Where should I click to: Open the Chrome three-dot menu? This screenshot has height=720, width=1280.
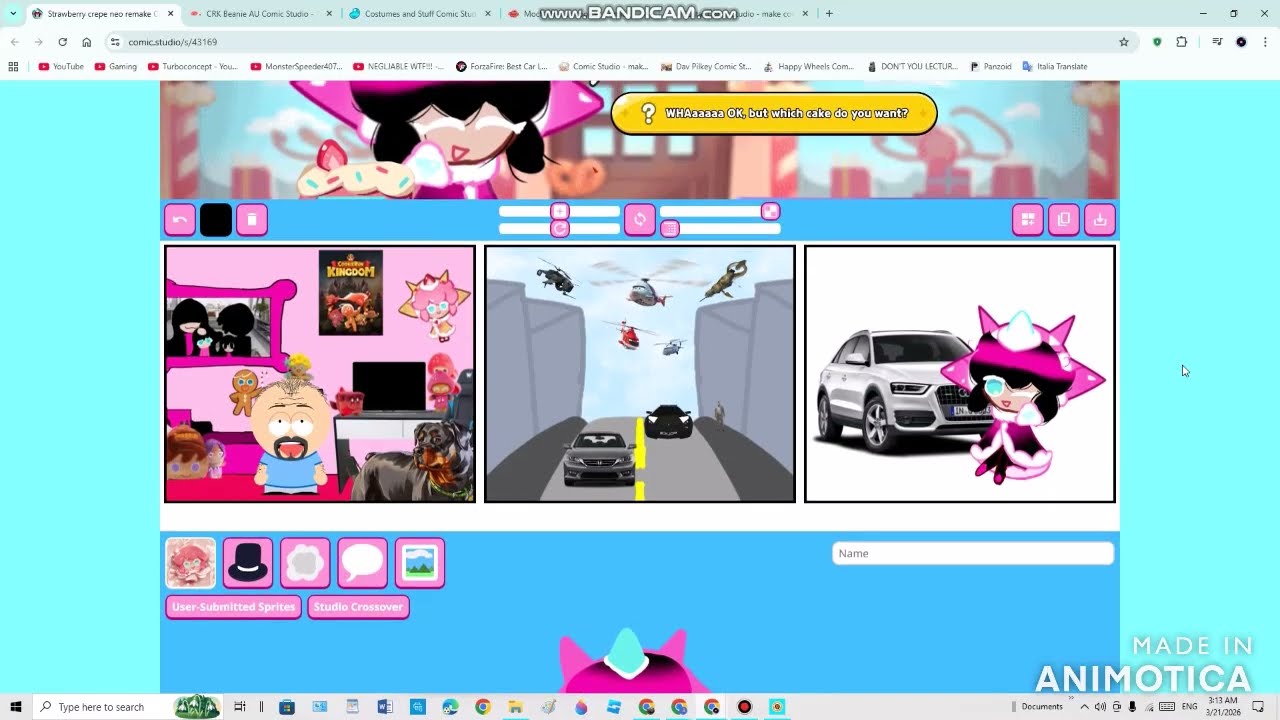tap(1265, 42)
